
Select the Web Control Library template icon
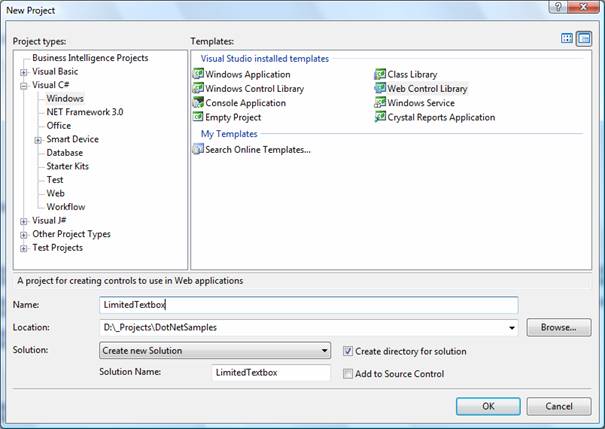pos(380,88)
